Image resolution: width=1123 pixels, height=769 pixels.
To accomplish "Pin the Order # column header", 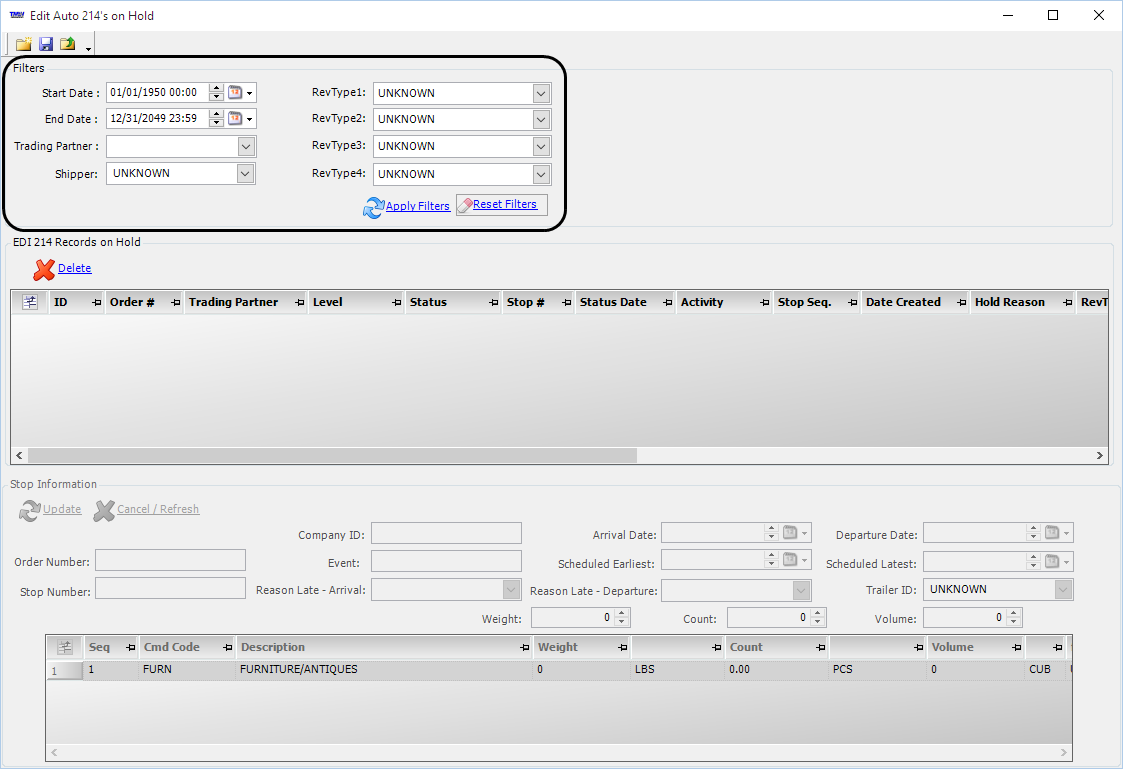I will pos(175,302).
